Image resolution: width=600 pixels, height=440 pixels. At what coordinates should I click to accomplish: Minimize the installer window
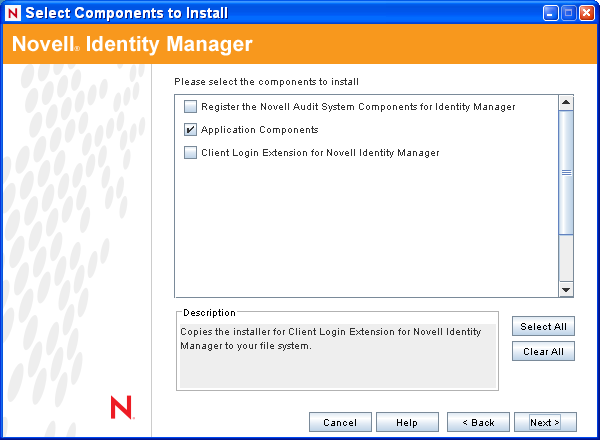click(551, 14)
